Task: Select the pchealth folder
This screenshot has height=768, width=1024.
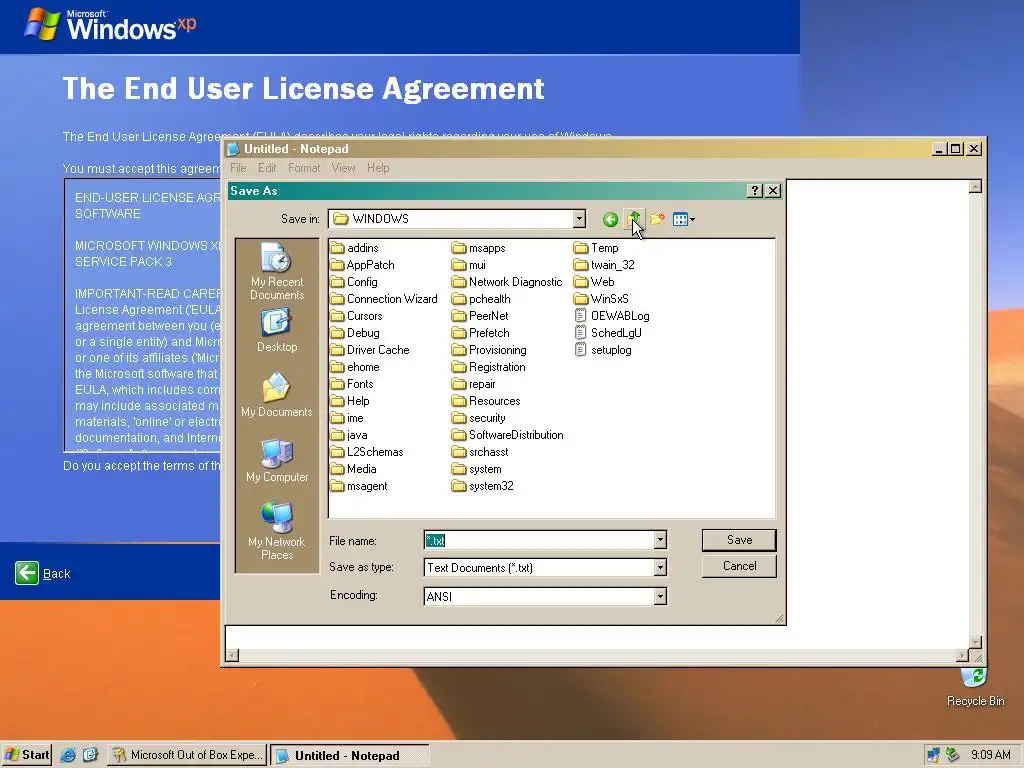Action: coord(481,299)
